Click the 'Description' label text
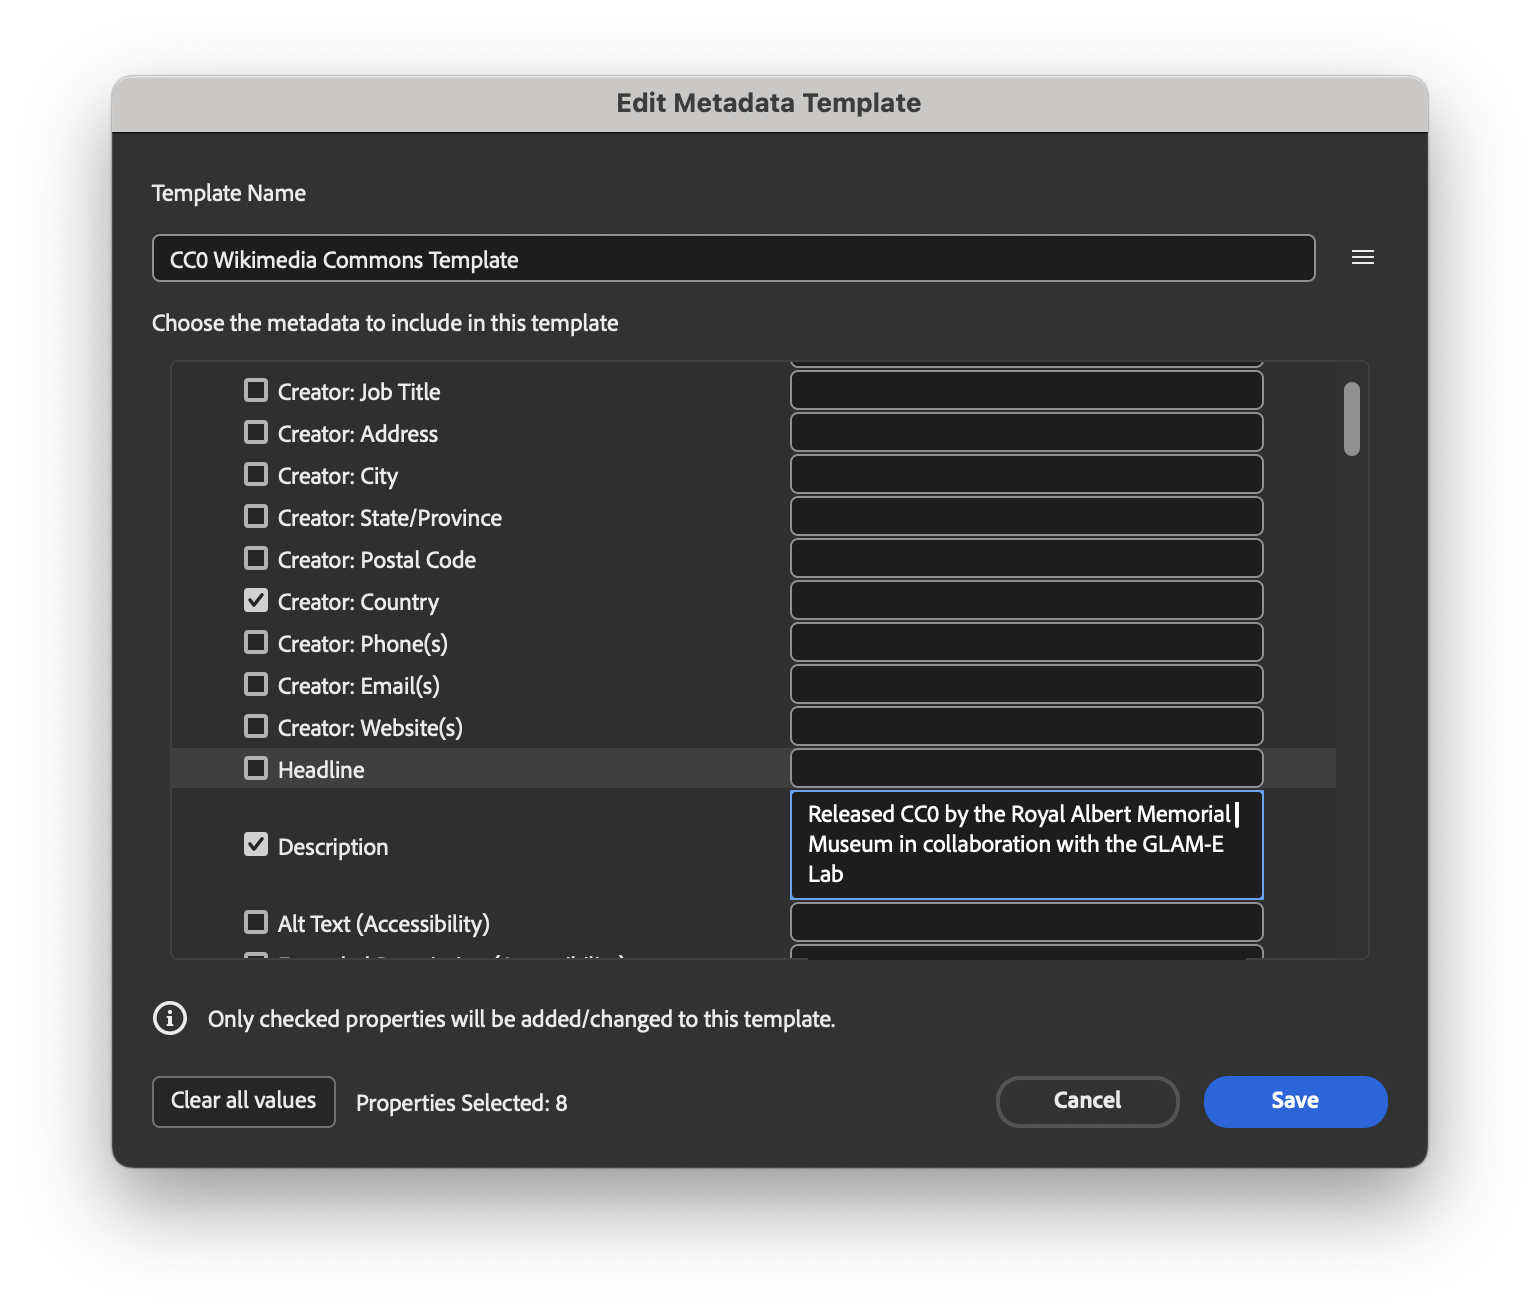Viewport: 1540px width, 1316px height. (x=333, y=847)
